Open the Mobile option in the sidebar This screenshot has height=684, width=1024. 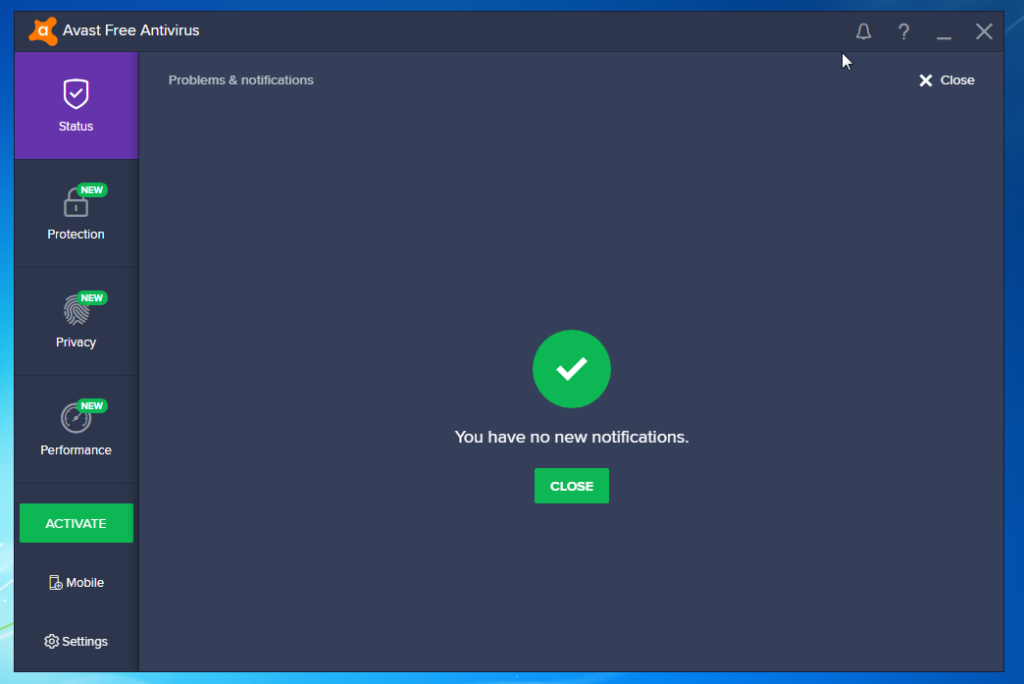(x=76, y=582)
